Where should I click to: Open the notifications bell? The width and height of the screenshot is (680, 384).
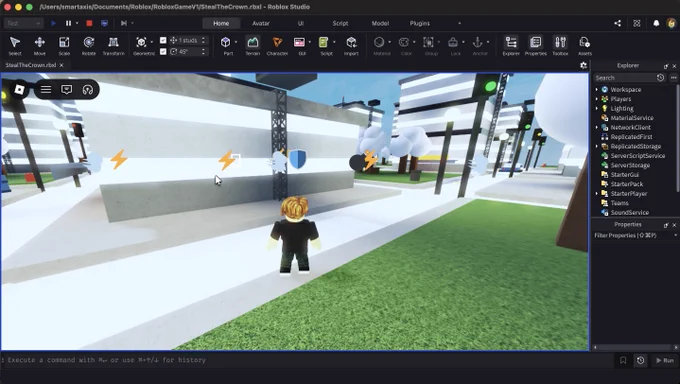click(x=656, y=23)
